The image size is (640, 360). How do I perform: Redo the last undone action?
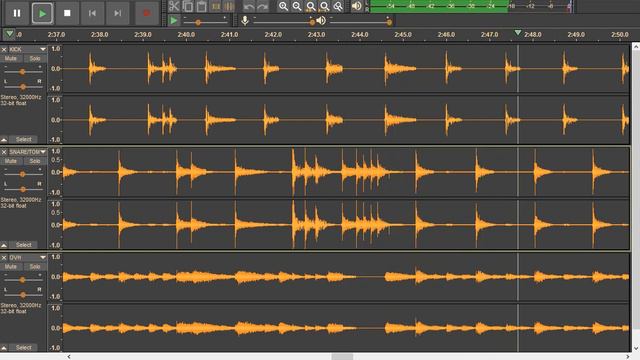click(x=262, y=6)
